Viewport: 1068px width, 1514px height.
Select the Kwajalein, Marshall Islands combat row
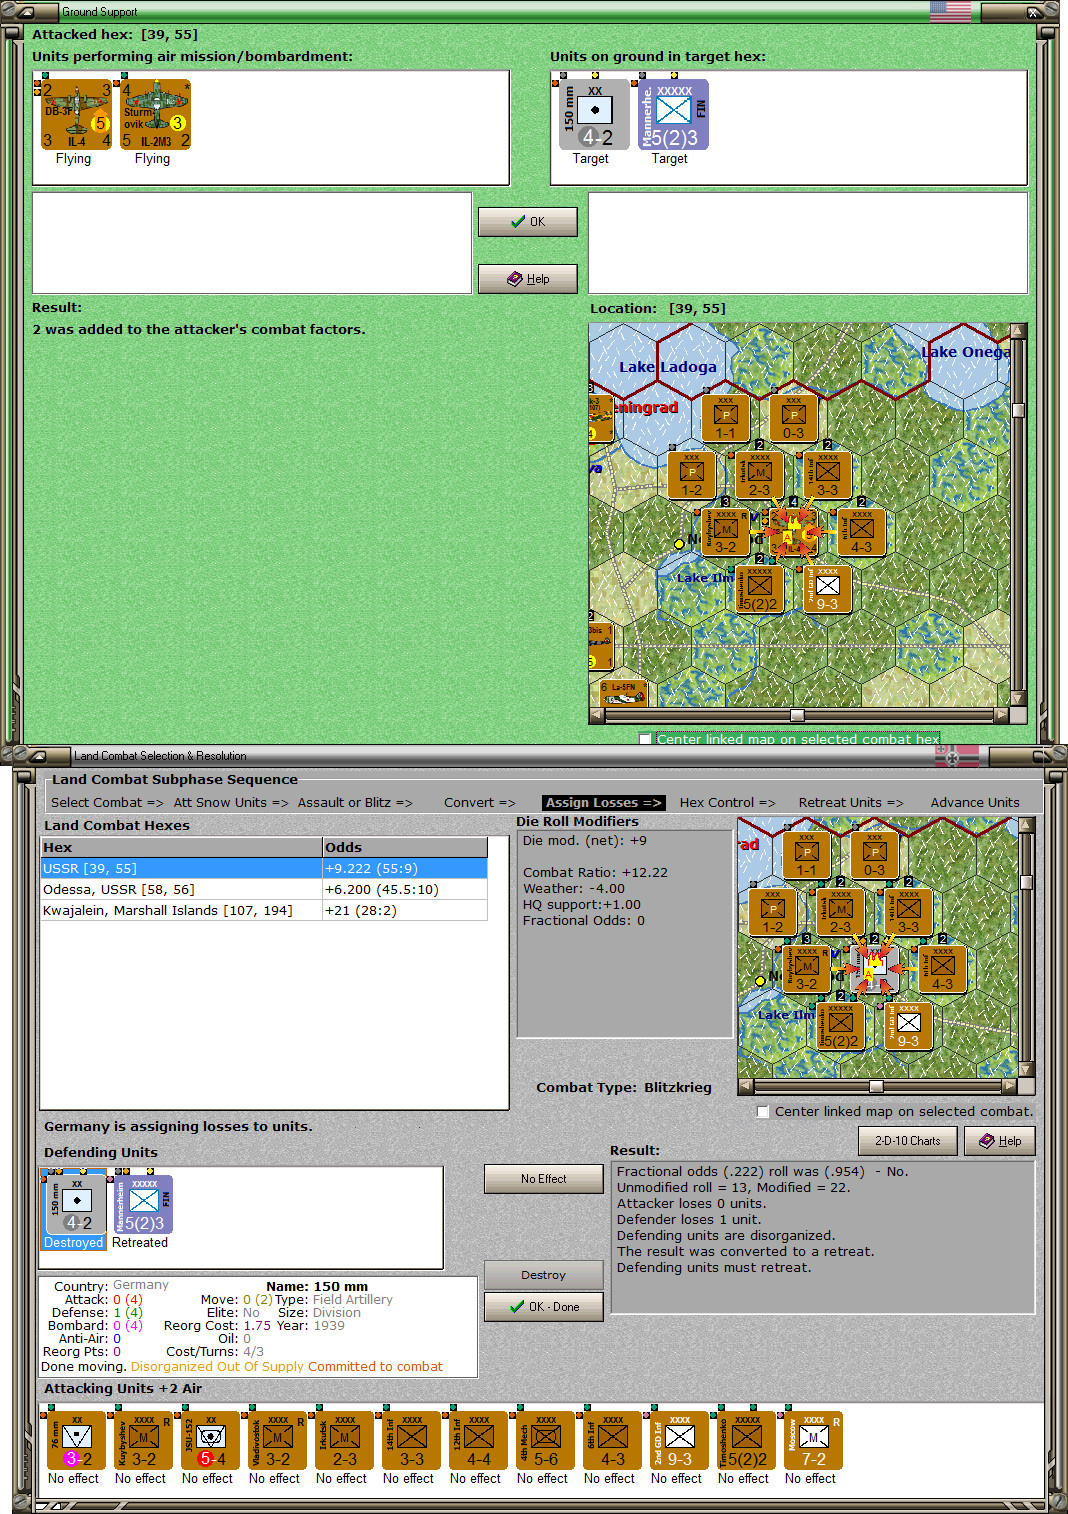click(264, 910)
